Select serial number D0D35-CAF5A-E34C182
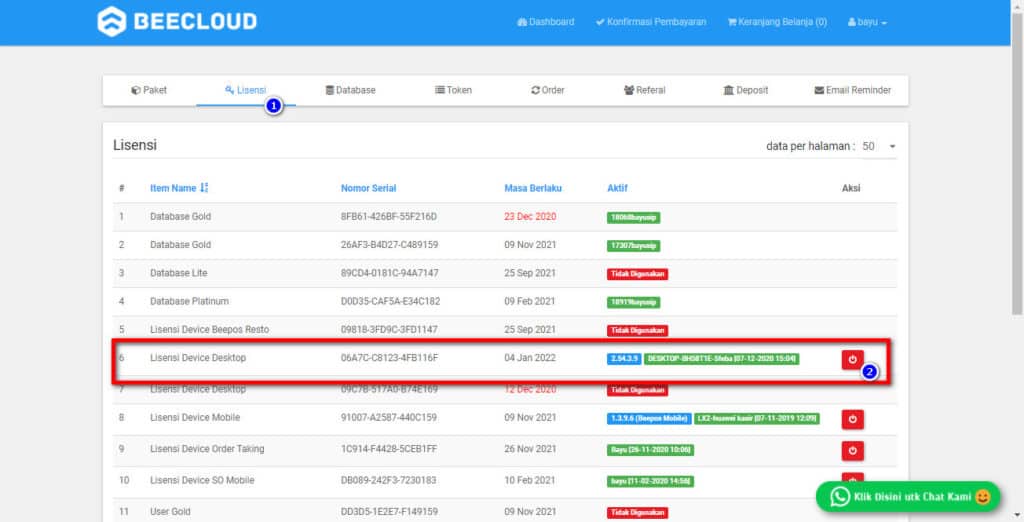The image size is (1024, 522). click(x=391, y=301)
